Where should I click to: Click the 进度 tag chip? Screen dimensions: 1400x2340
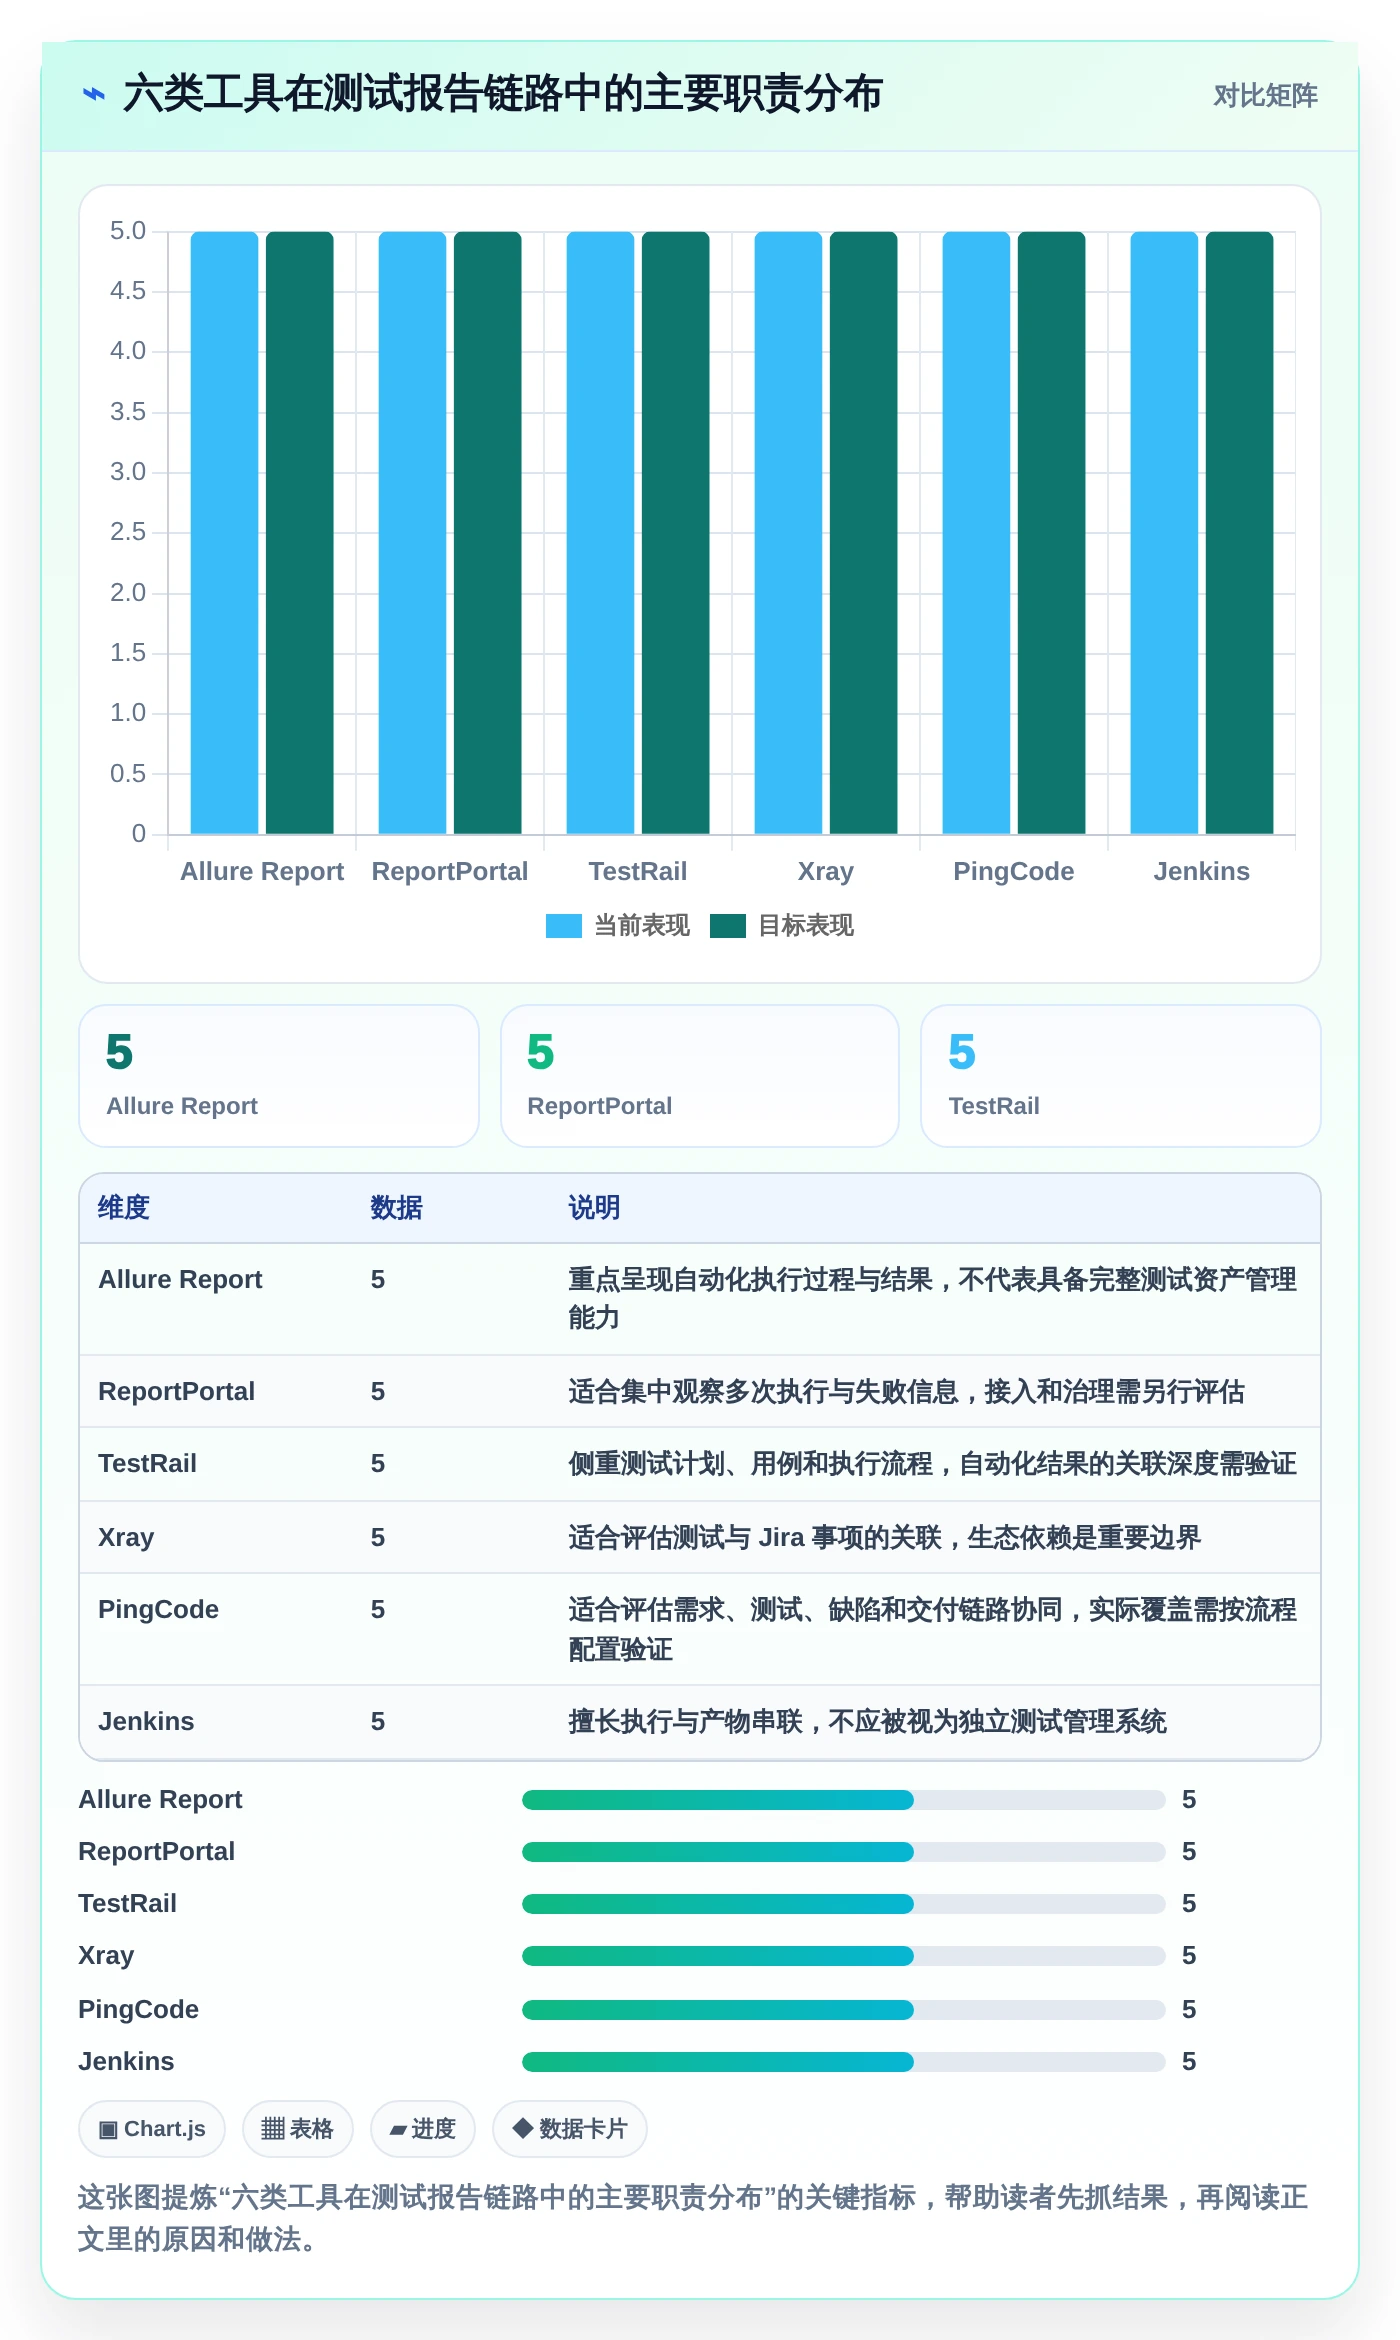pyautogui.click(x=422, y=2129)
